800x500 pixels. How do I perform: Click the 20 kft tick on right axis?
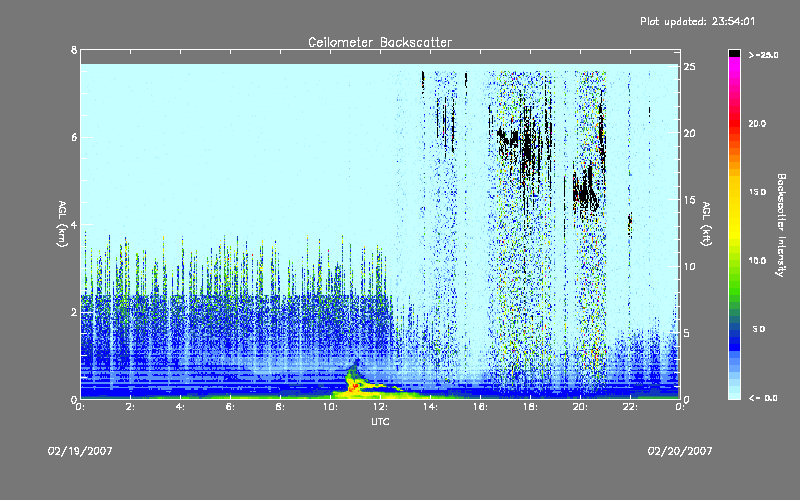click(x=689, y=133)
